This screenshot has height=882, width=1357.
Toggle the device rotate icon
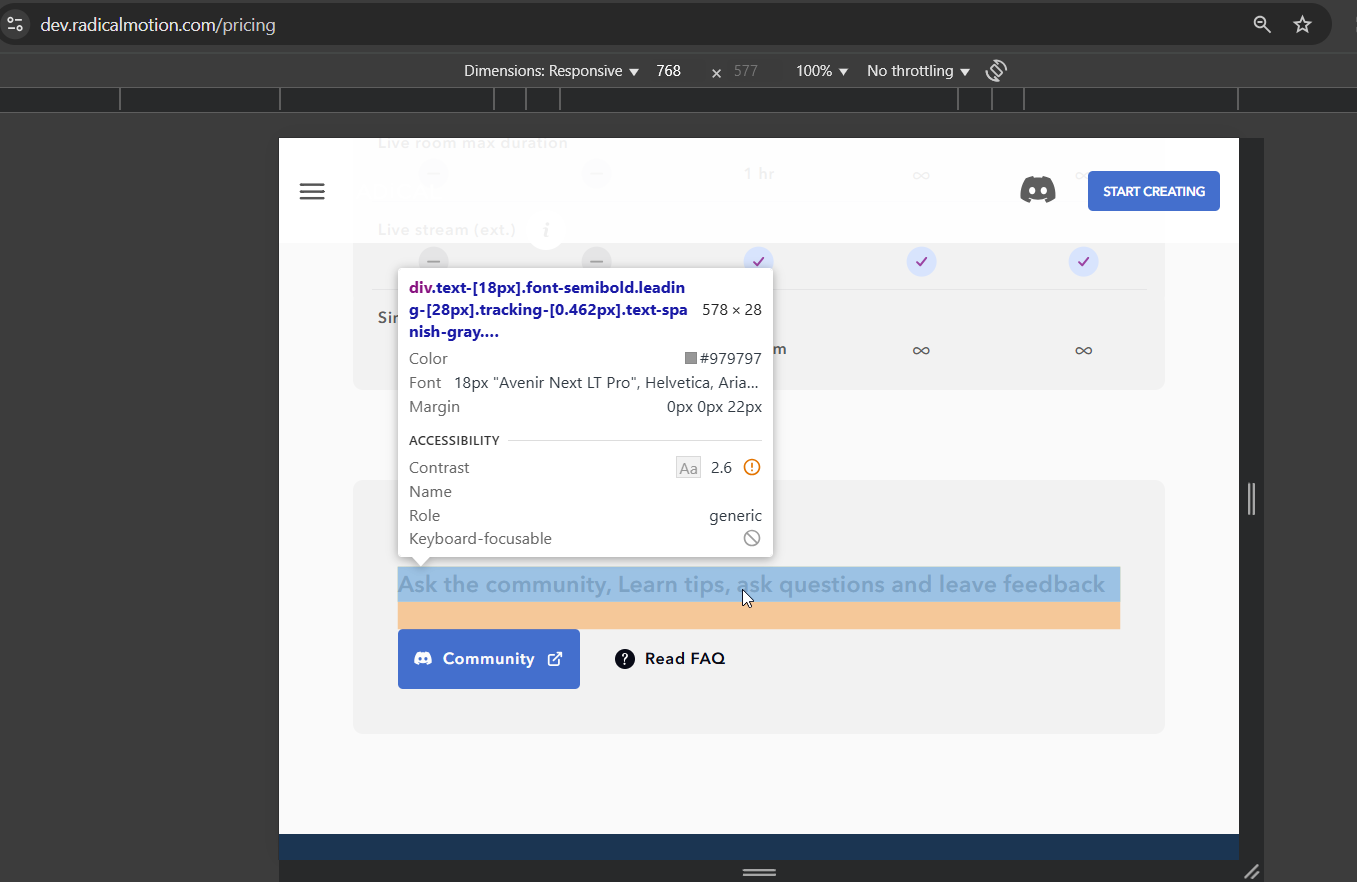pos(996,70)
